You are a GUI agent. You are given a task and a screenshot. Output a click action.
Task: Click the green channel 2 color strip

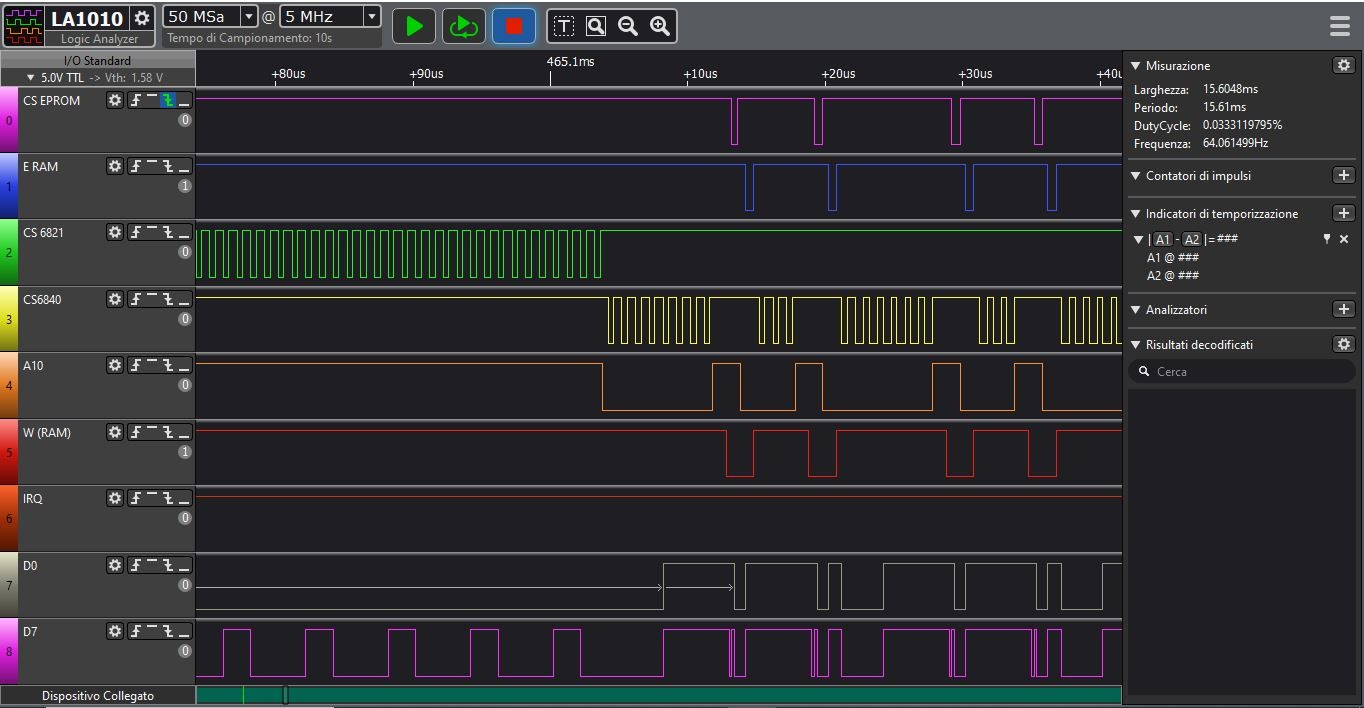[9, 252]
